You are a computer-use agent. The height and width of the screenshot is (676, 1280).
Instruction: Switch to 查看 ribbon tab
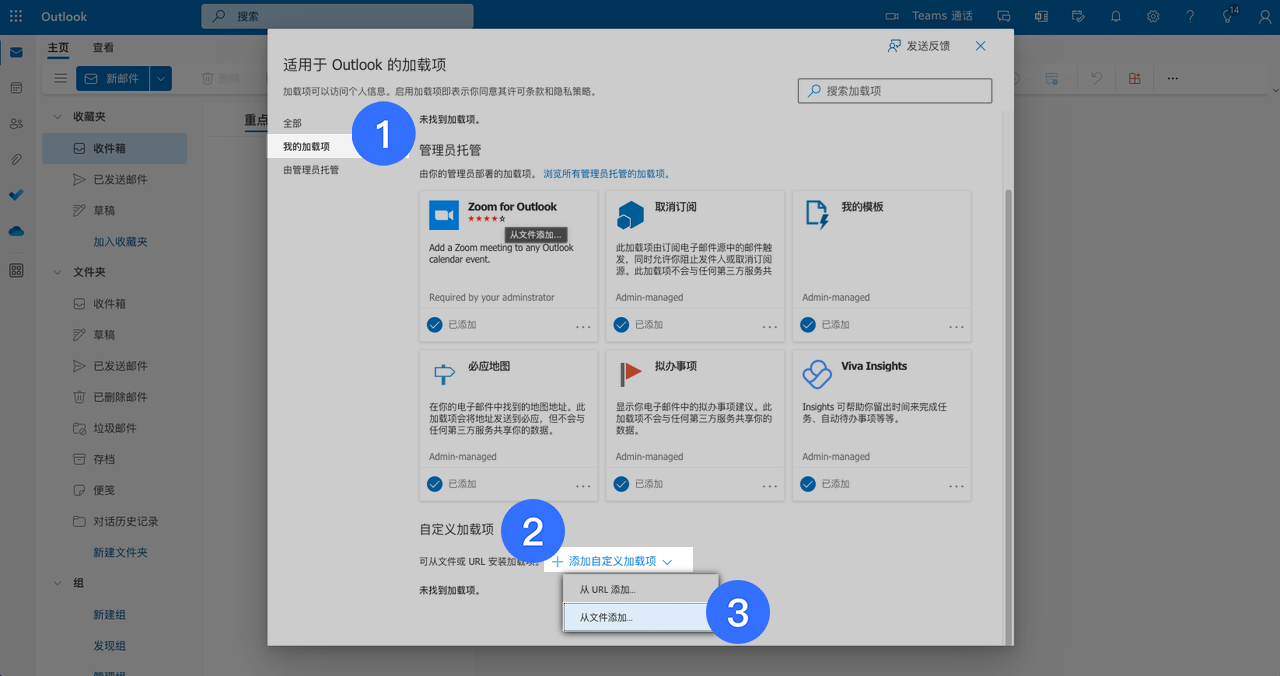[103, 47]
